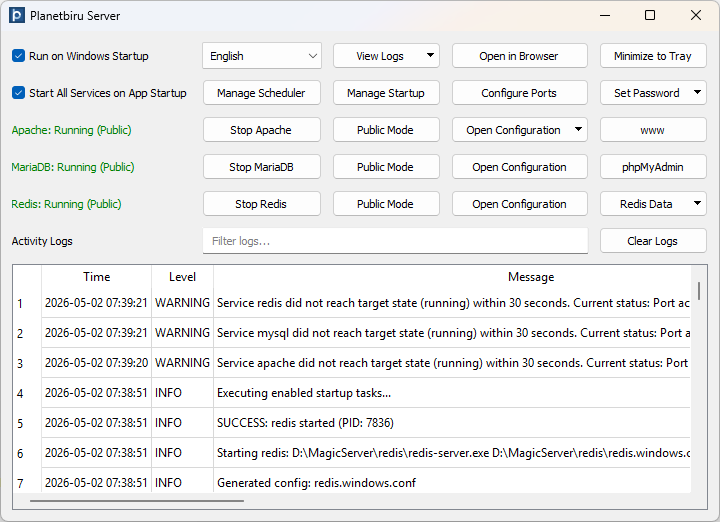The height and width of the screenshot is (522, 720).
Task: Click the Clear Logs button
Action: tap(652, 241)
